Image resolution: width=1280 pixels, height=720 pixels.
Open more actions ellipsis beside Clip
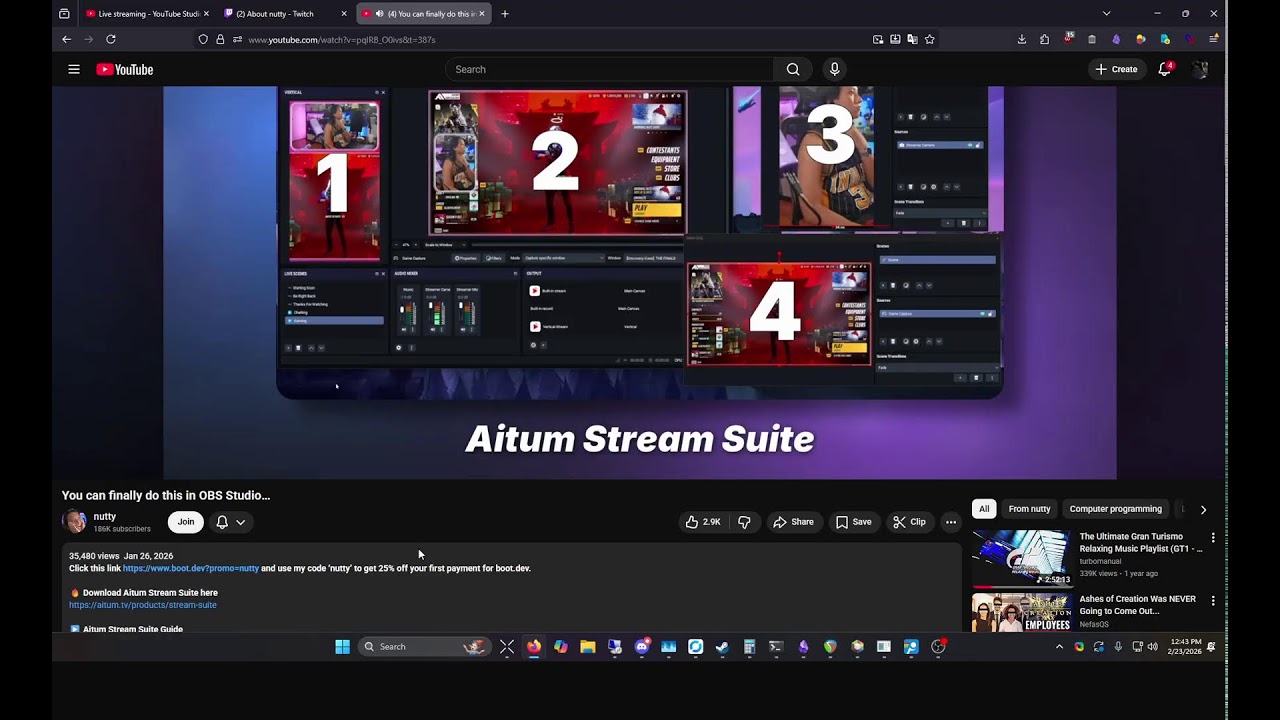tap(951, 522)
